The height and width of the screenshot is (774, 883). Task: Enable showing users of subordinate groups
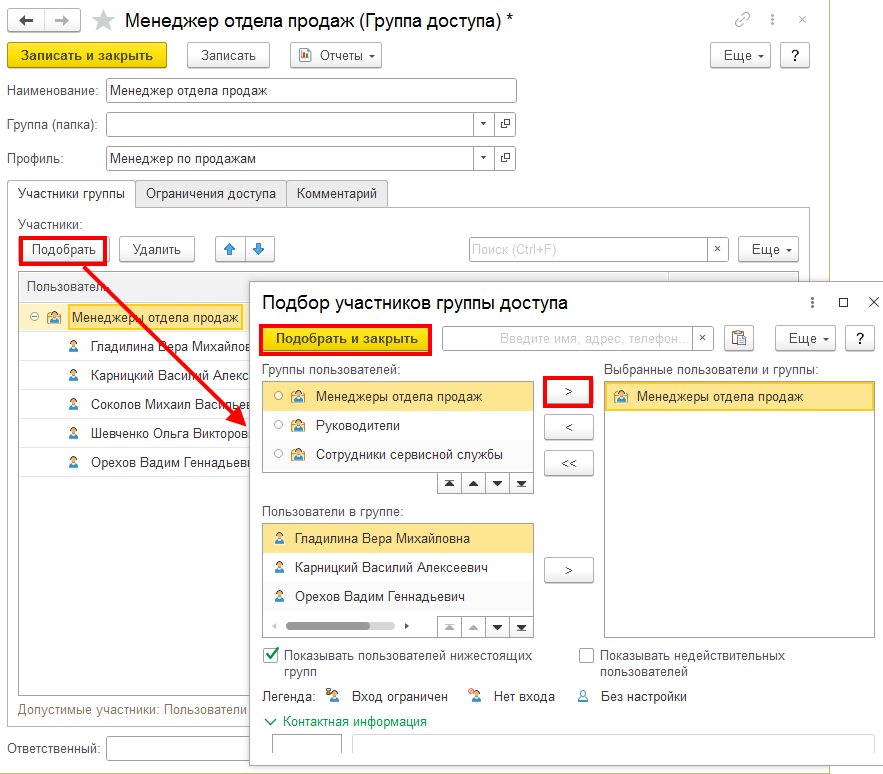pos(271,656)
